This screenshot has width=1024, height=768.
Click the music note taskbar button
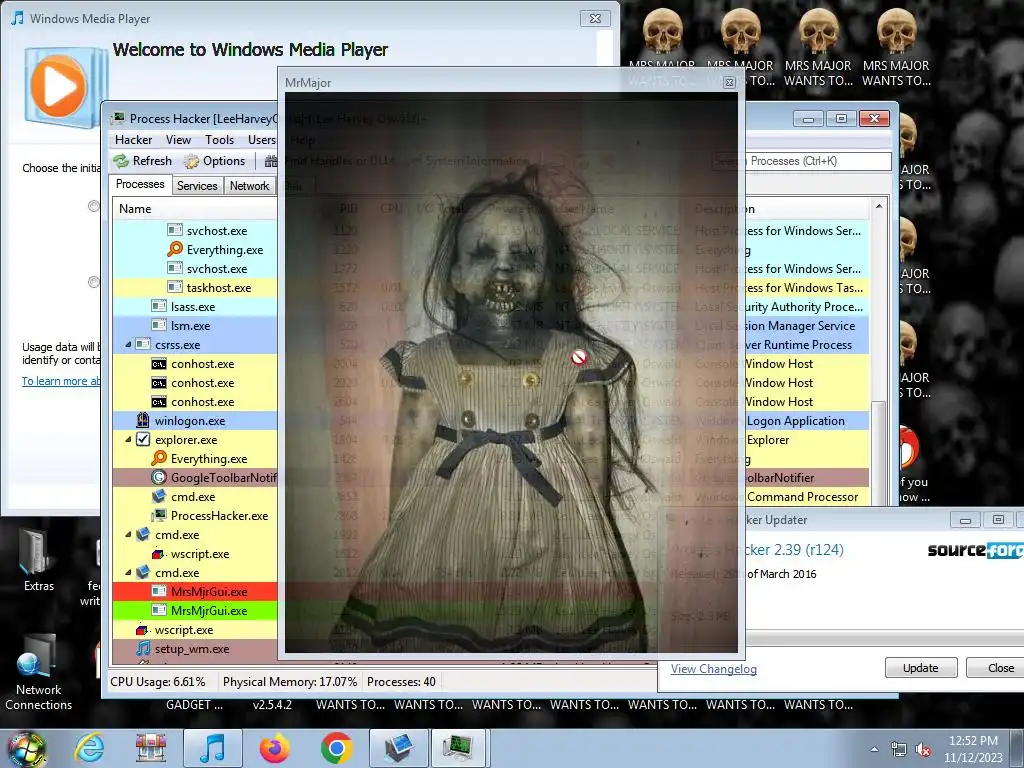(213, 748)
